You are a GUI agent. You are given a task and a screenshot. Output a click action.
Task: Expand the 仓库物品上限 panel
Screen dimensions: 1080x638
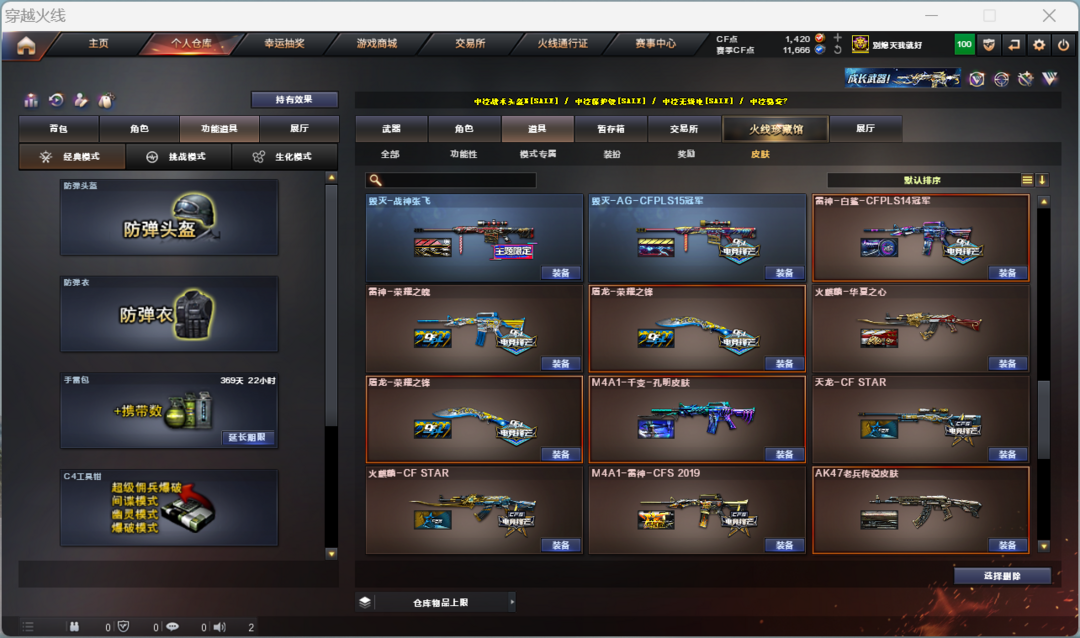click(x=512, y=602)
